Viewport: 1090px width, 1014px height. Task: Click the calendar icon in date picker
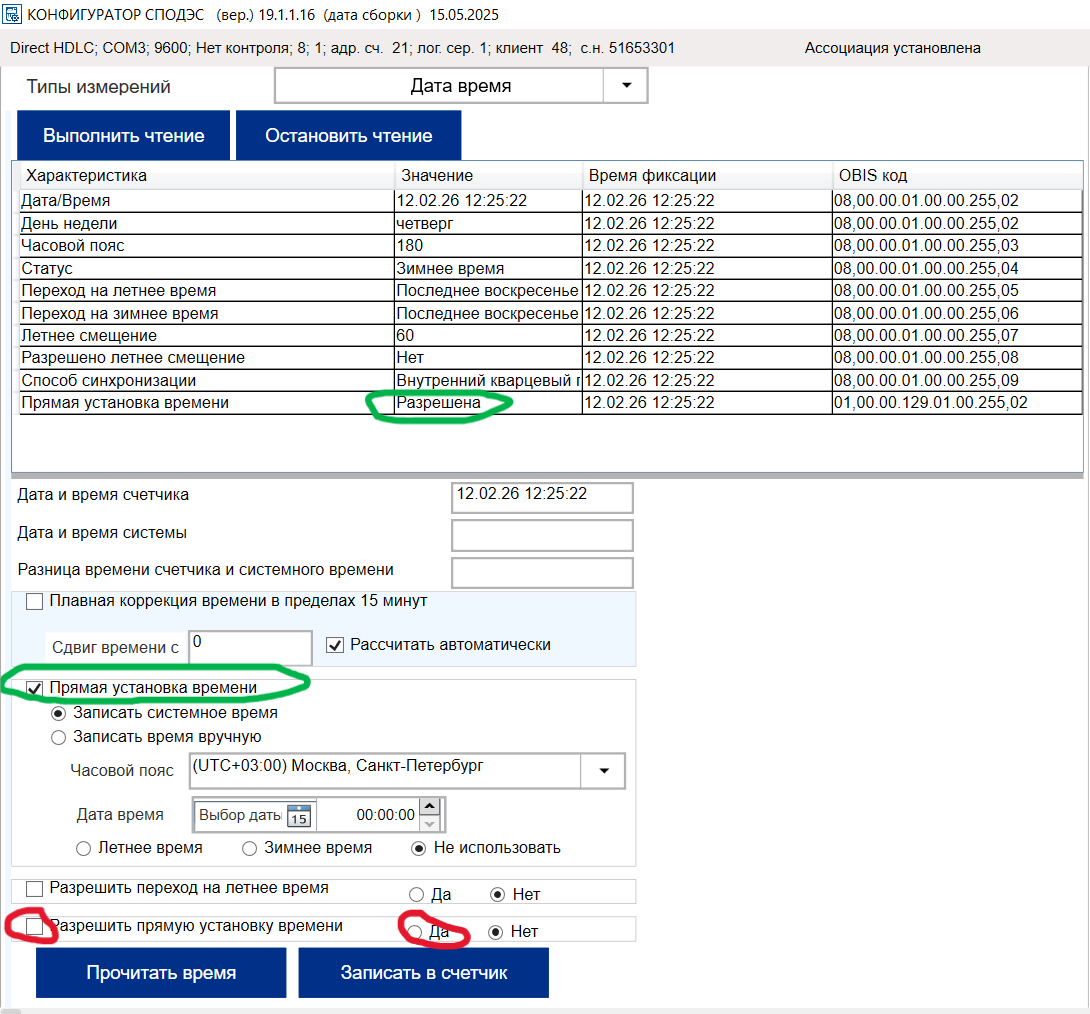click(x=299, y=816)
